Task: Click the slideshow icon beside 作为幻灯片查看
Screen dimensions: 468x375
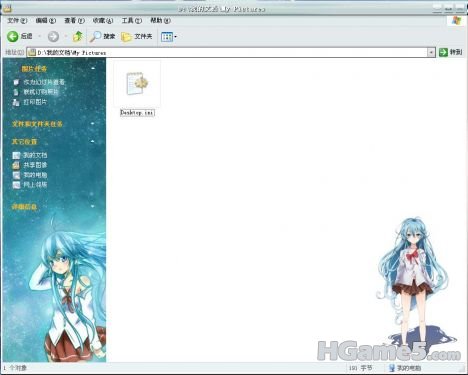Action: (x=16, y=82)
